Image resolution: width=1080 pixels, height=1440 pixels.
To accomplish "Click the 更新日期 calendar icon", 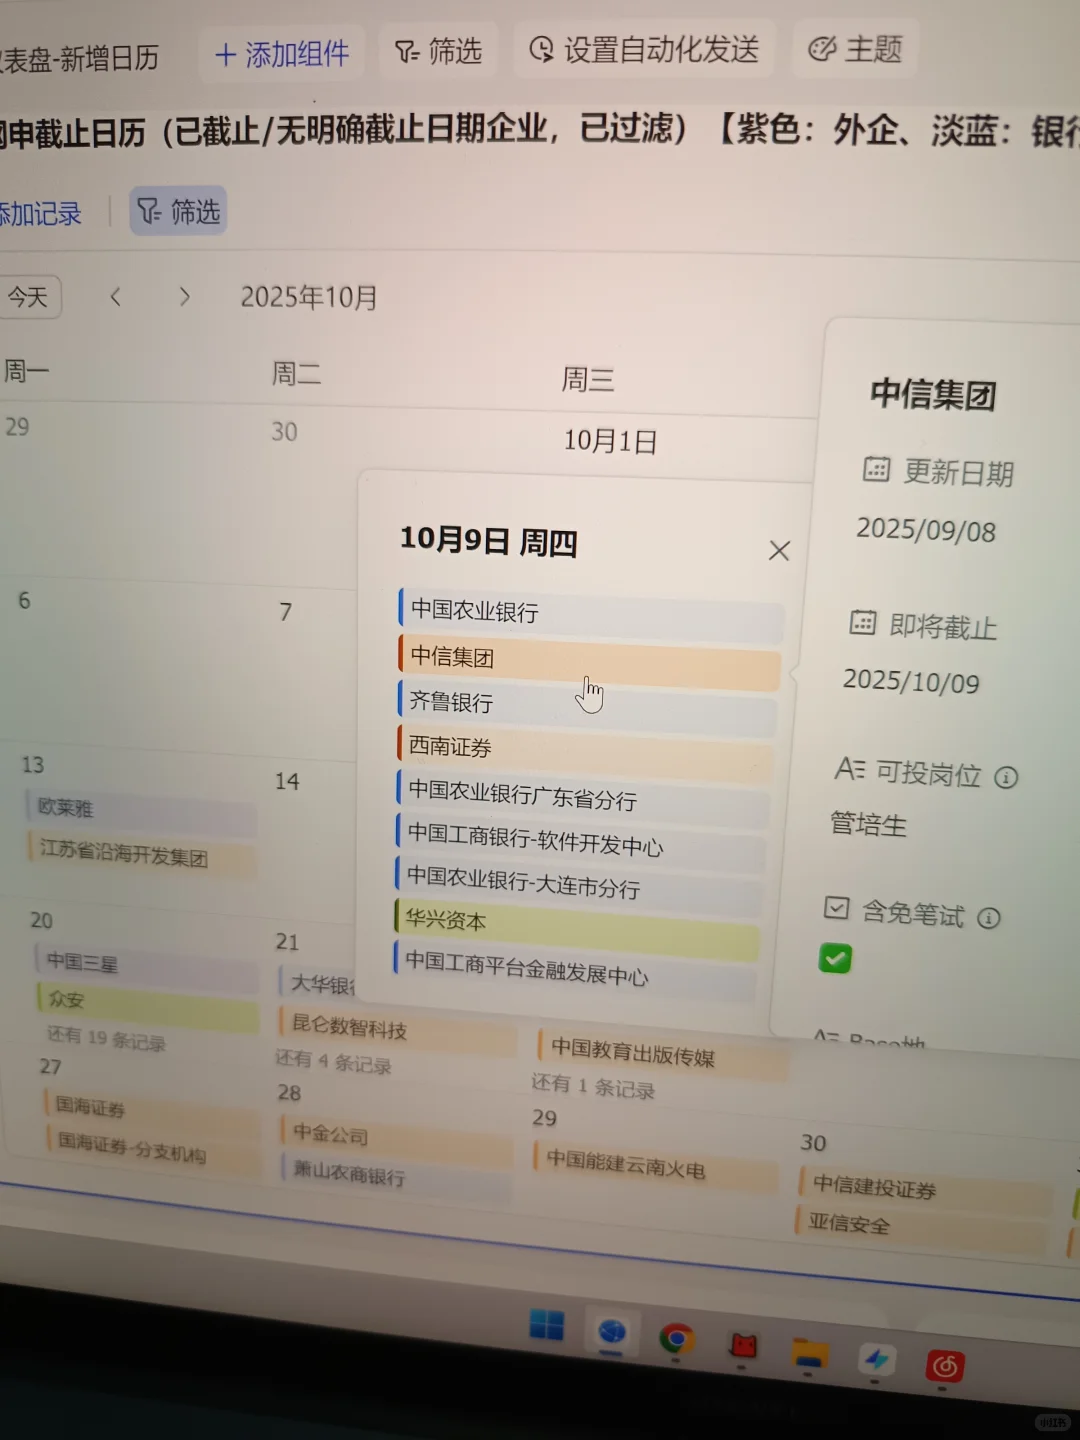I will coord(876,468).
